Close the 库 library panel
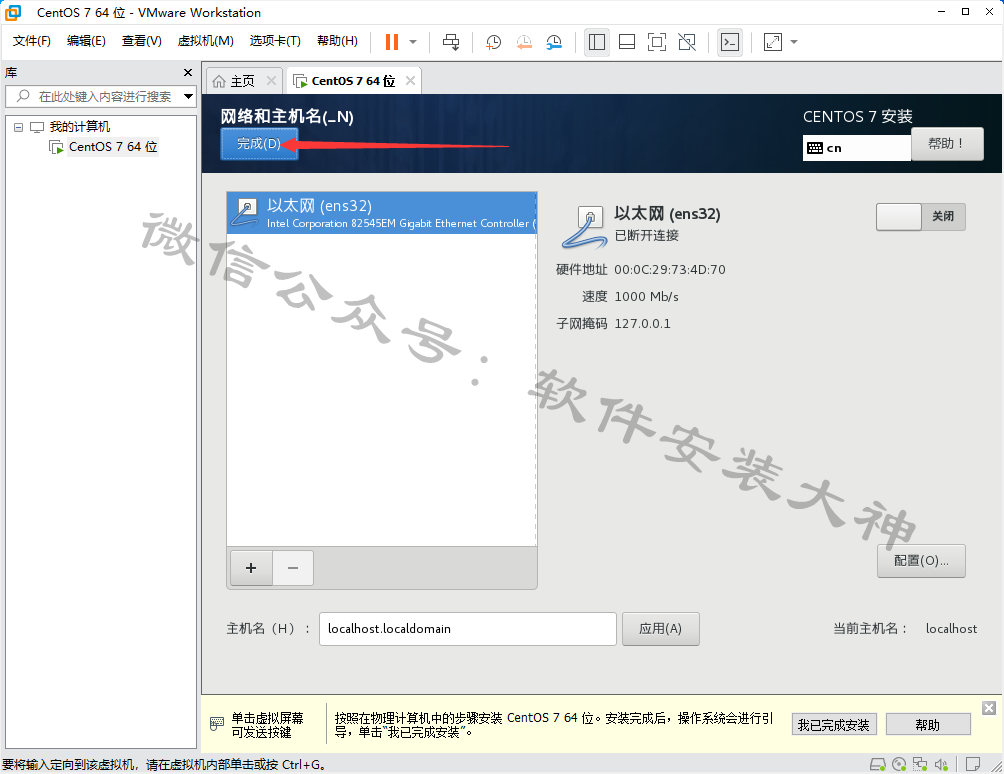Image resolution: width=1004 pixels, height=774 pixels. tap(188, 72)
